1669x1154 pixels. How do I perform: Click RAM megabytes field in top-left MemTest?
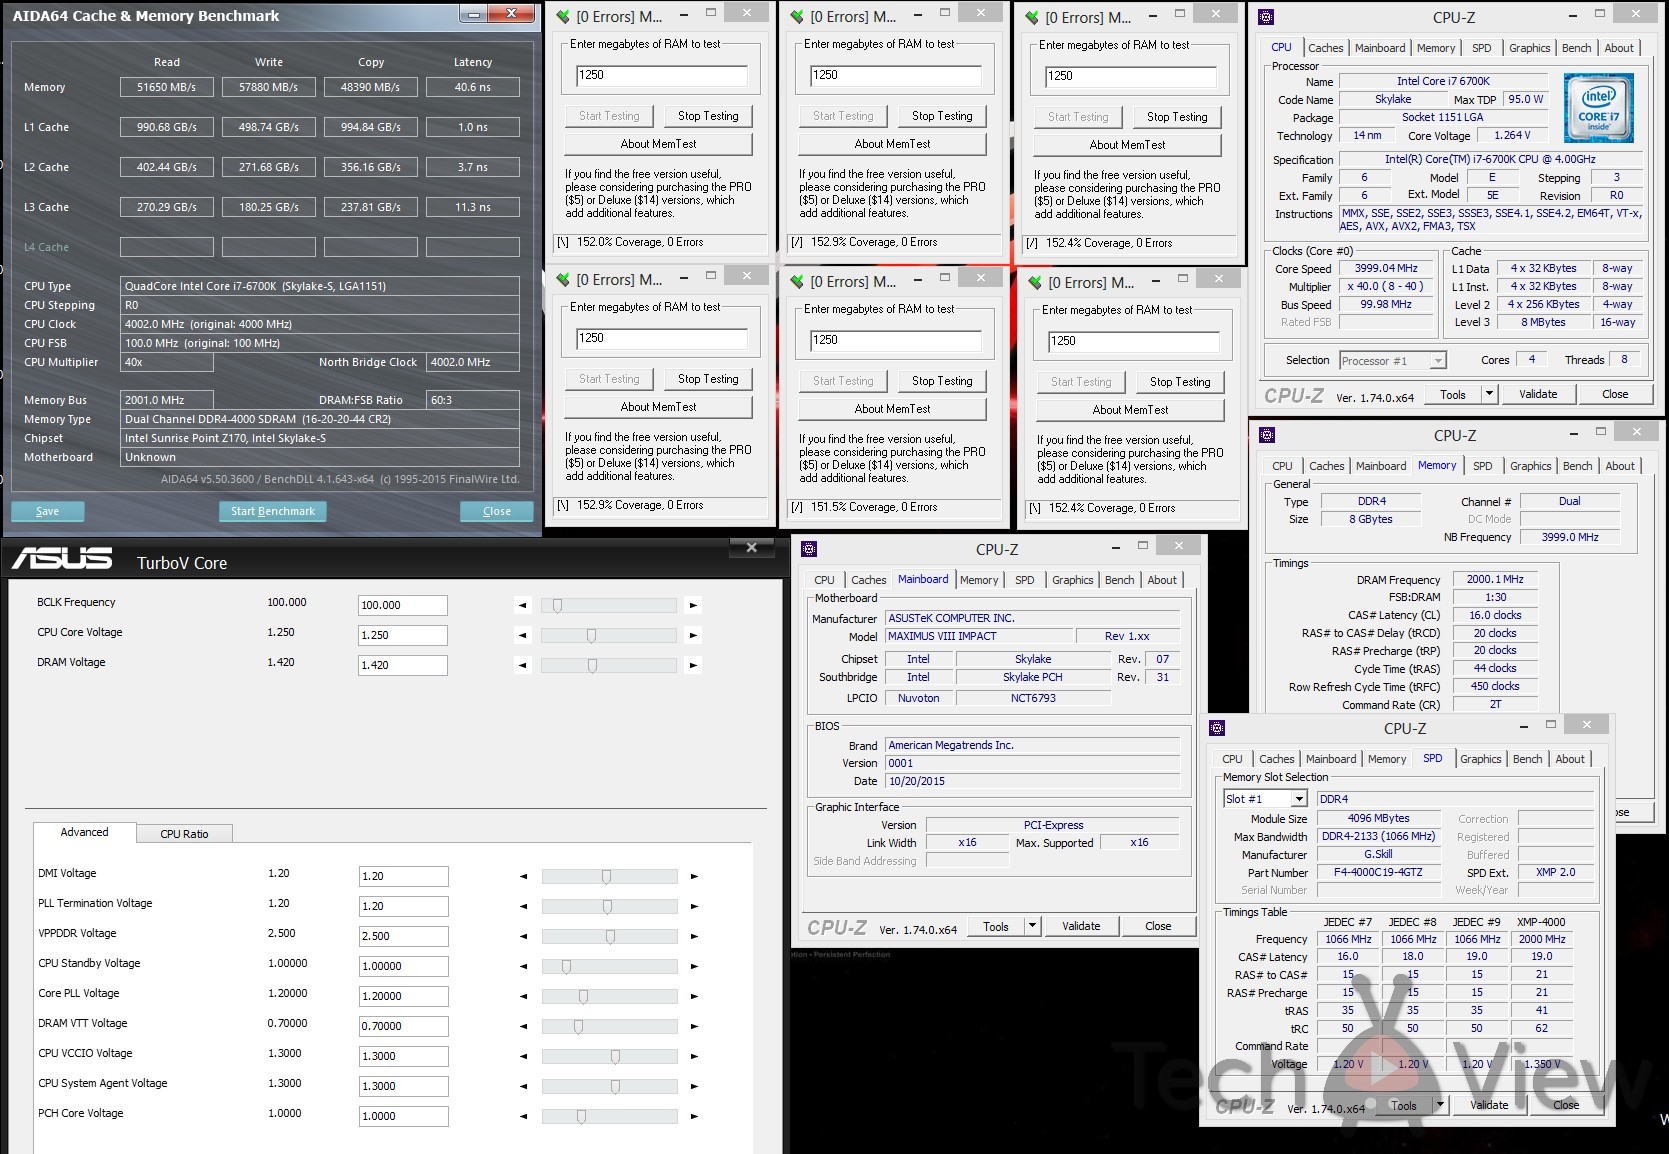tap(662, 75)
